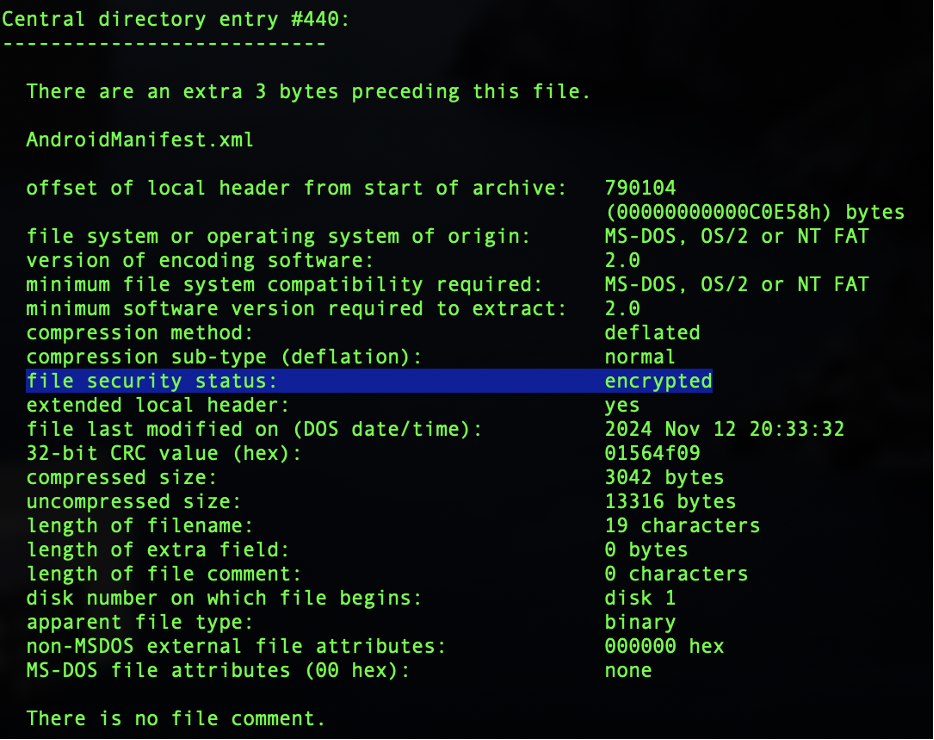Select timestamp '2024 Nov 12 20:33:32'
The image size is (934, 740).
[724, 430]
